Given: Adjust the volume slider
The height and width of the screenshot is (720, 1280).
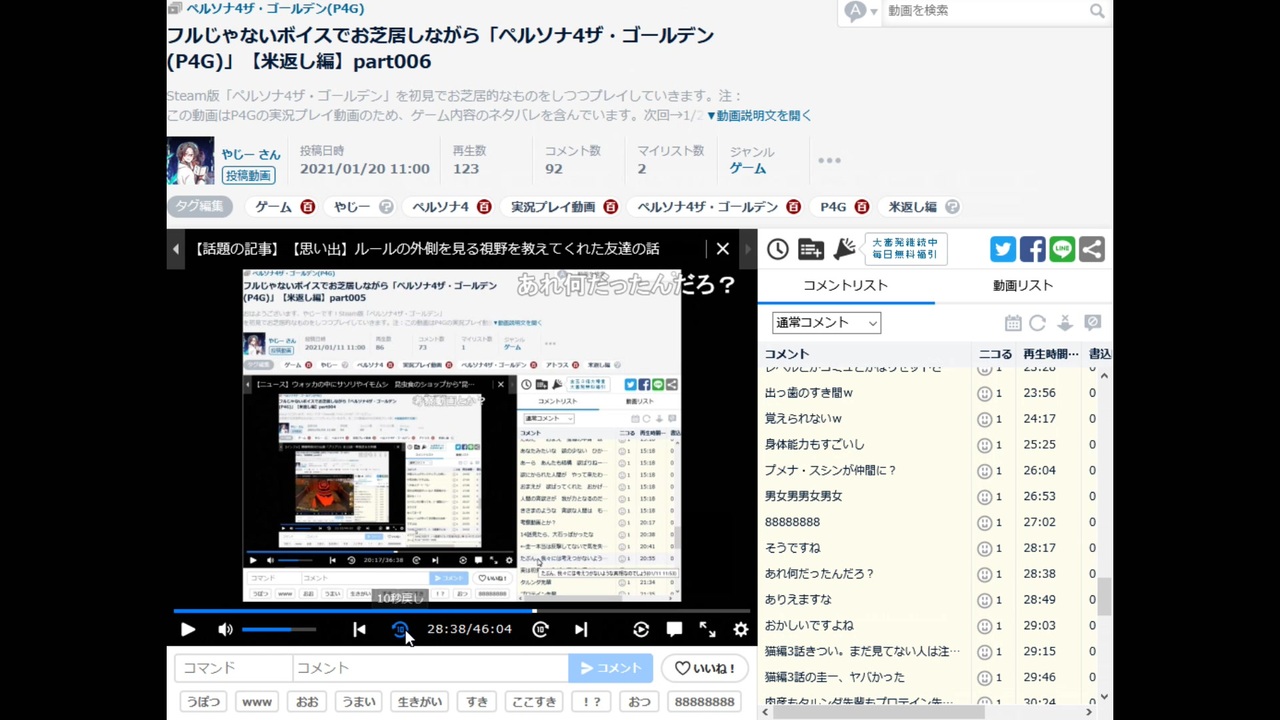Looking at the screenshot, I should coord(278,629).
